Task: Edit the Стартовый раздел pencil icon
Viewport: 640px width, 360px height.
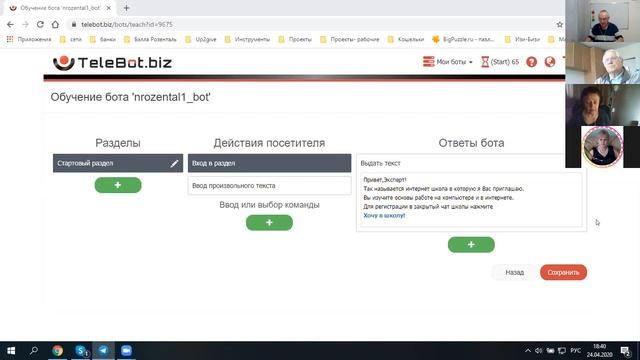Action: [174, 163]
